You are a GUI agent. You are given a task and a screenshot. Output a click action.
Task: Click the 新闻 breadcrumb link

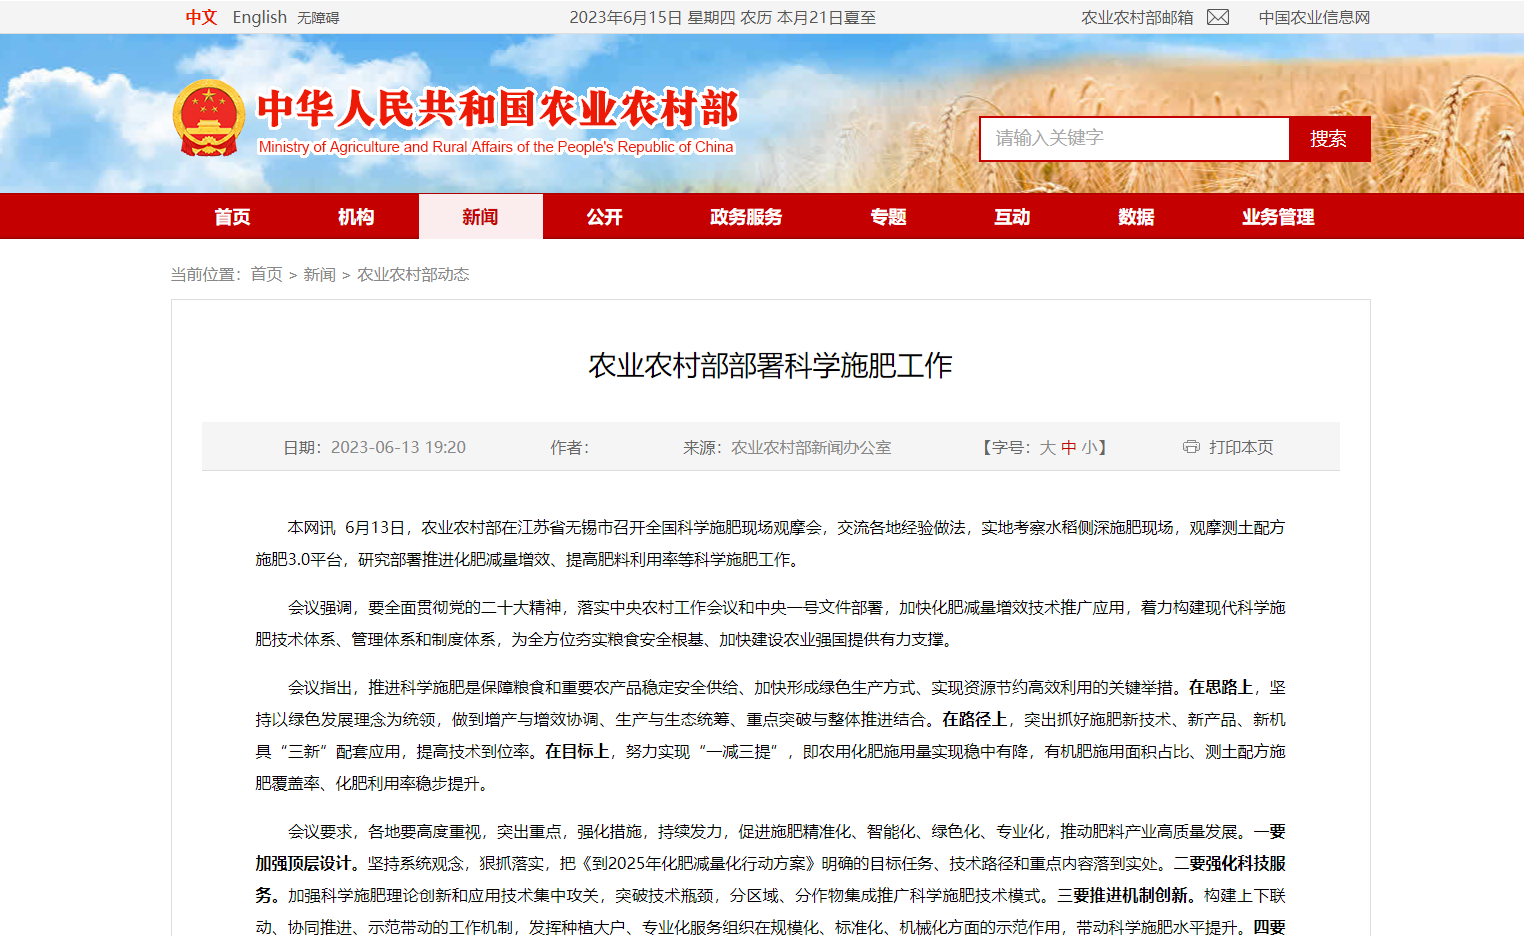coord(319,274)
